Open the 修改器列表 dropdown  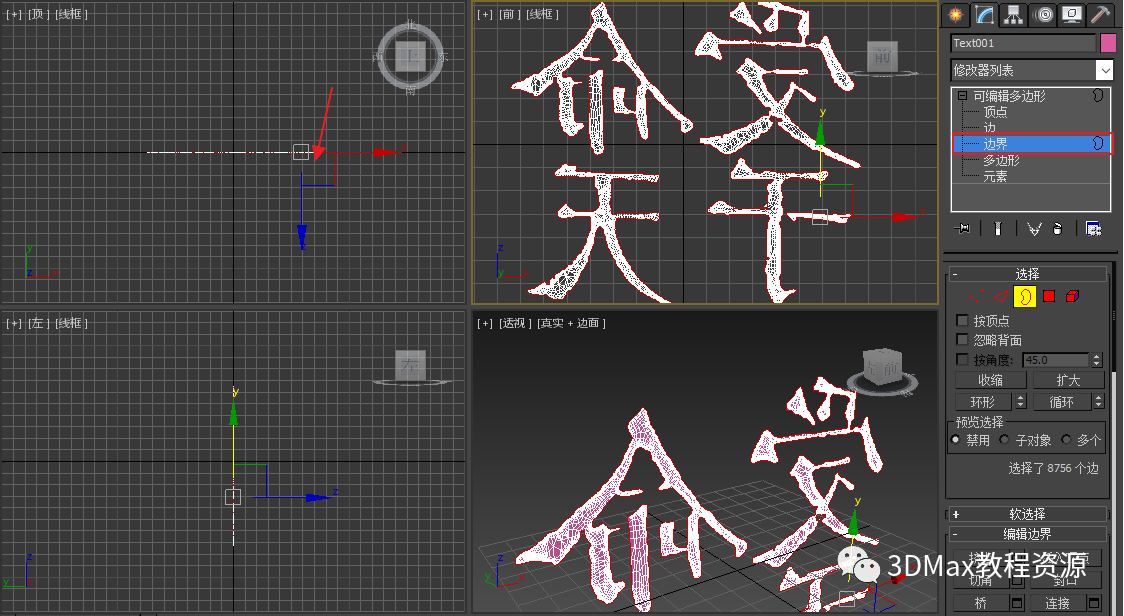coord(1105,70)
